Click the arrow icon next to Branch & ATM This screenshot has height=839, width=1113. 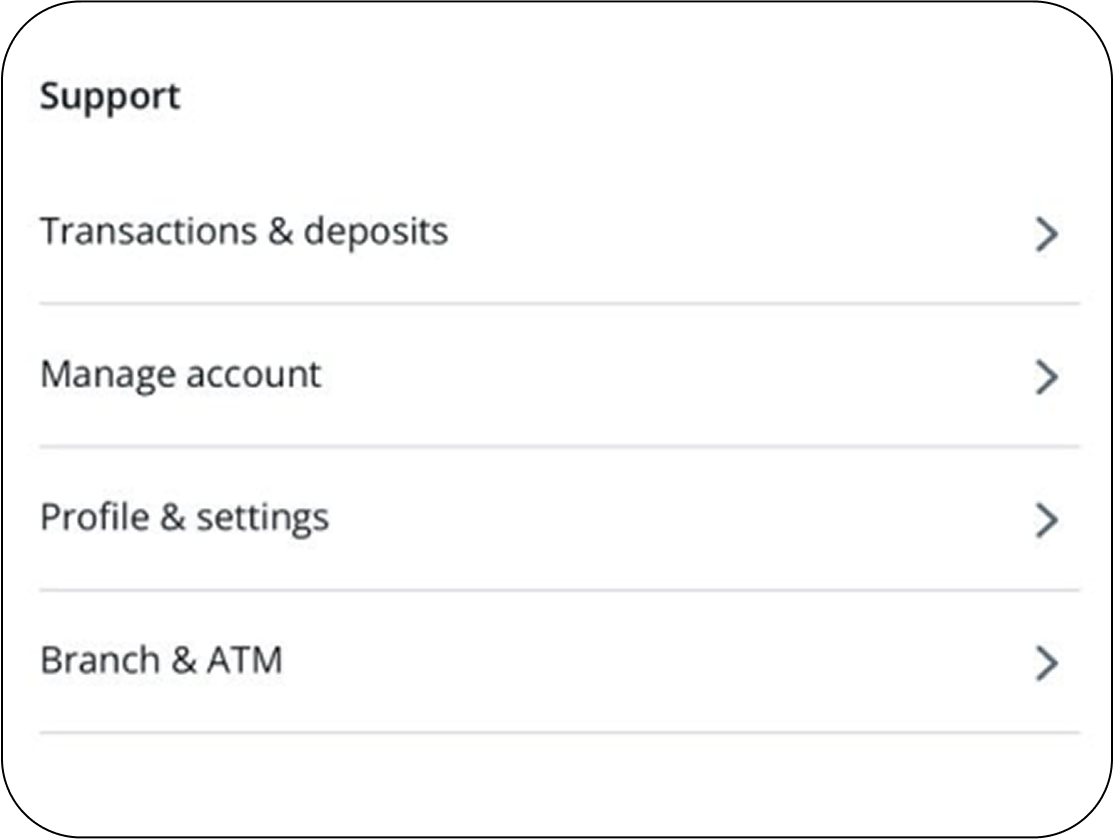click(1046, 663)
